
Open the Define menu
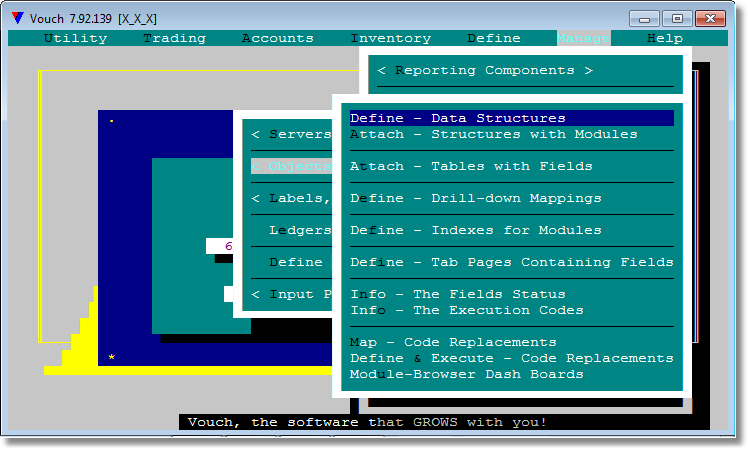[x=493, y=38]
